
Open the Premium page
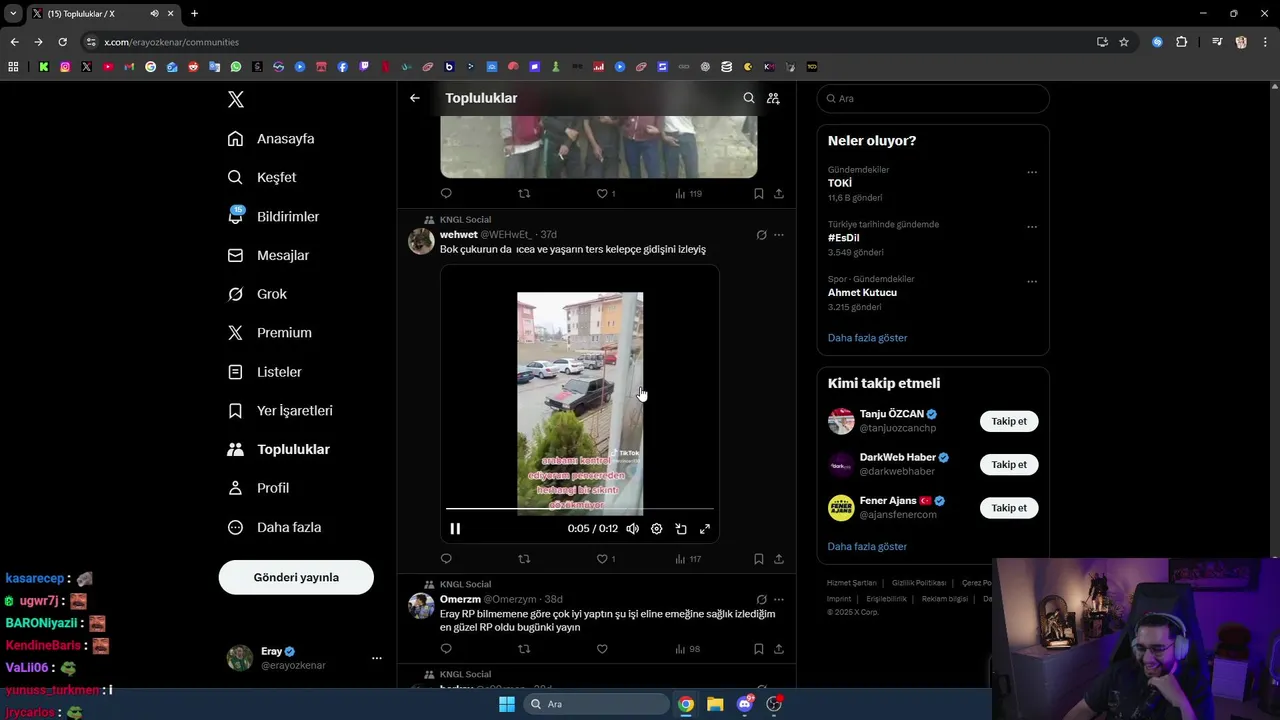270,333
